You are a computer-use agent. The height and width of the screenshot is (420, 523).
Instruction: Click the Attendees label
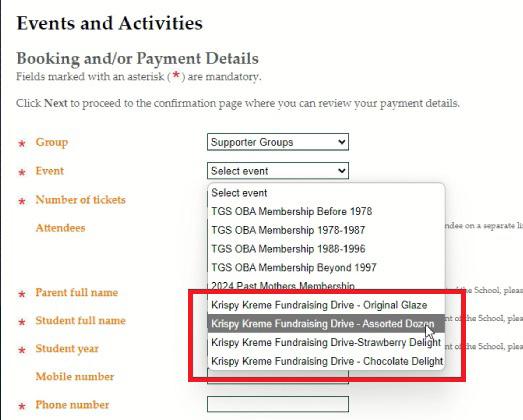tap(60, 228)
